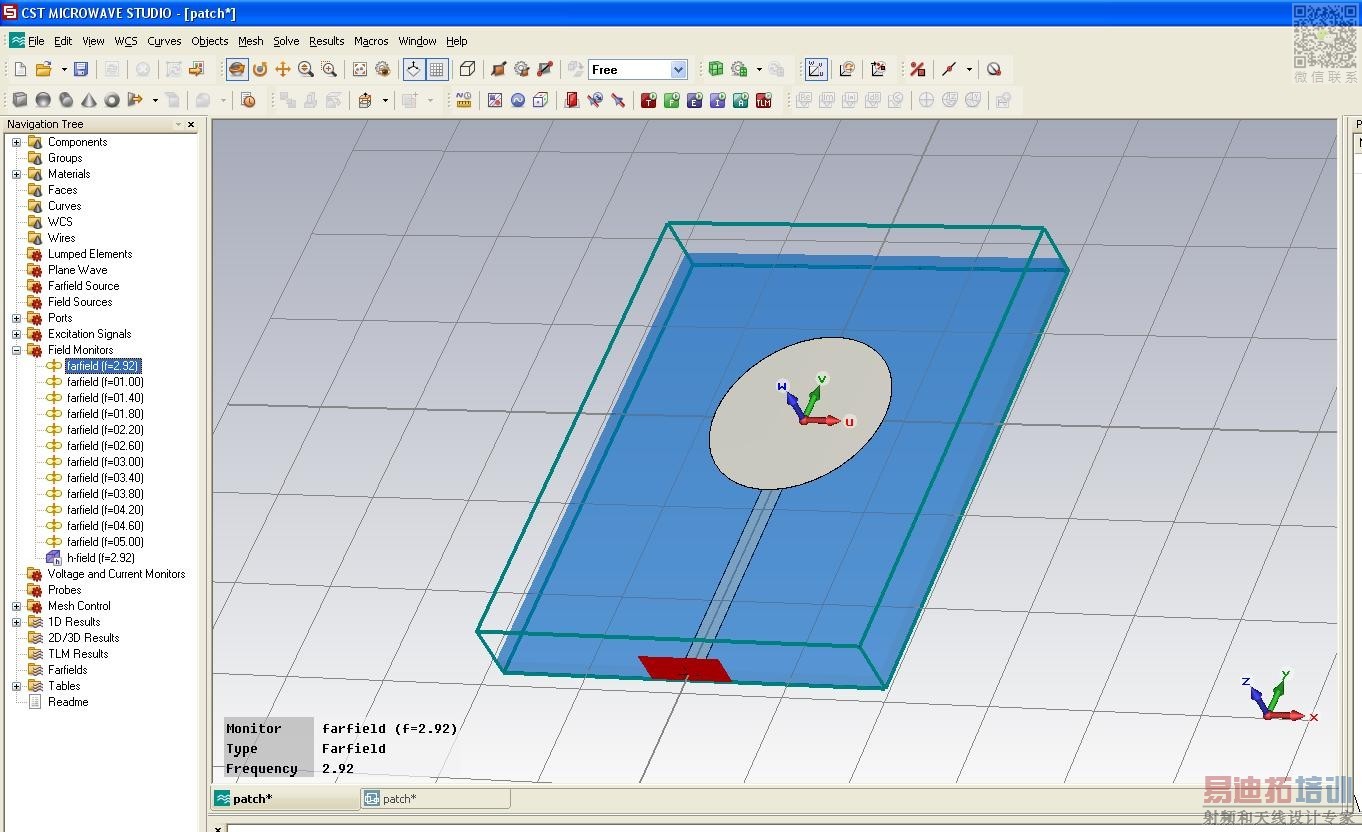Switch to the second patch* tab
Image resolution: width=1362 pixels, height=832 pixels.
pos(435,798)
